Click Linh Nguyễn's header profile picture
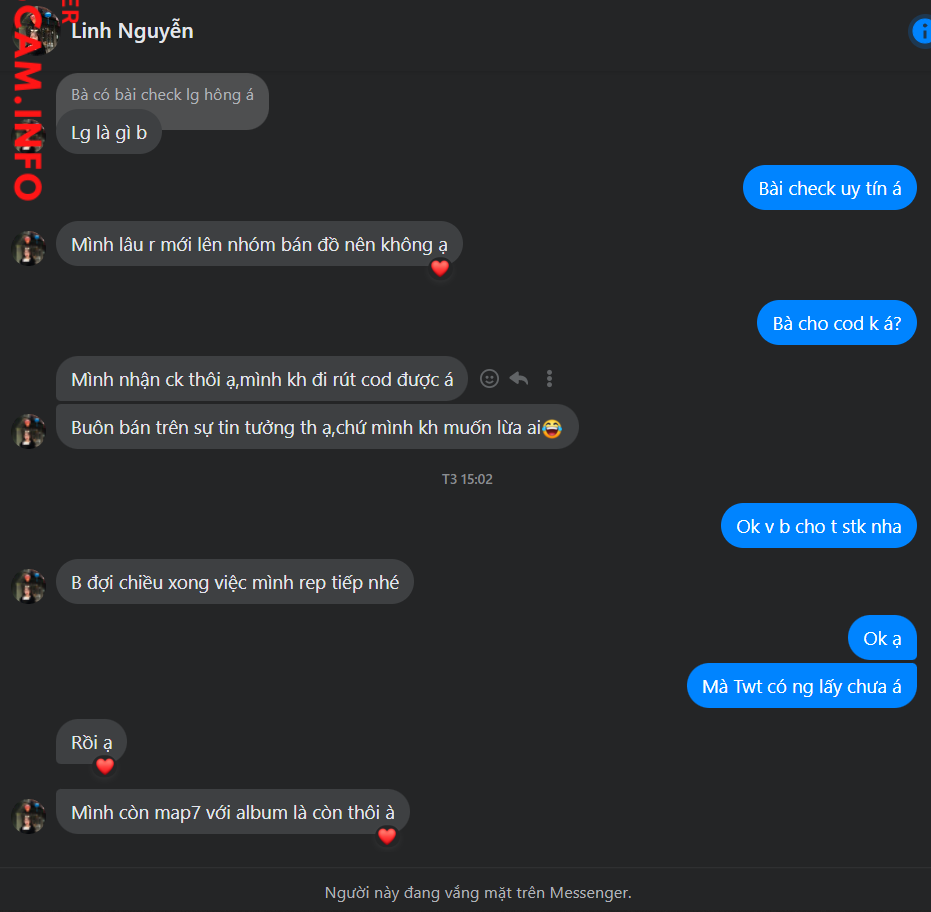The height and width of the screenshot is (912, 931). click(x=37, y=31)
